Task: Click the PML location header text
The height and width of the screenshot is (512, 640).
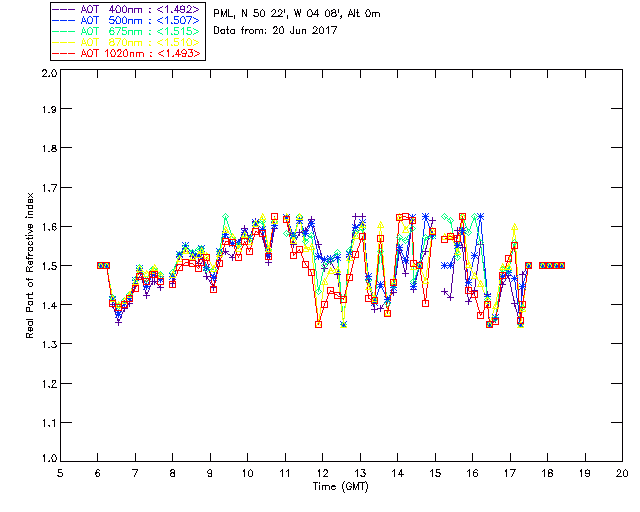Action: 297,14
